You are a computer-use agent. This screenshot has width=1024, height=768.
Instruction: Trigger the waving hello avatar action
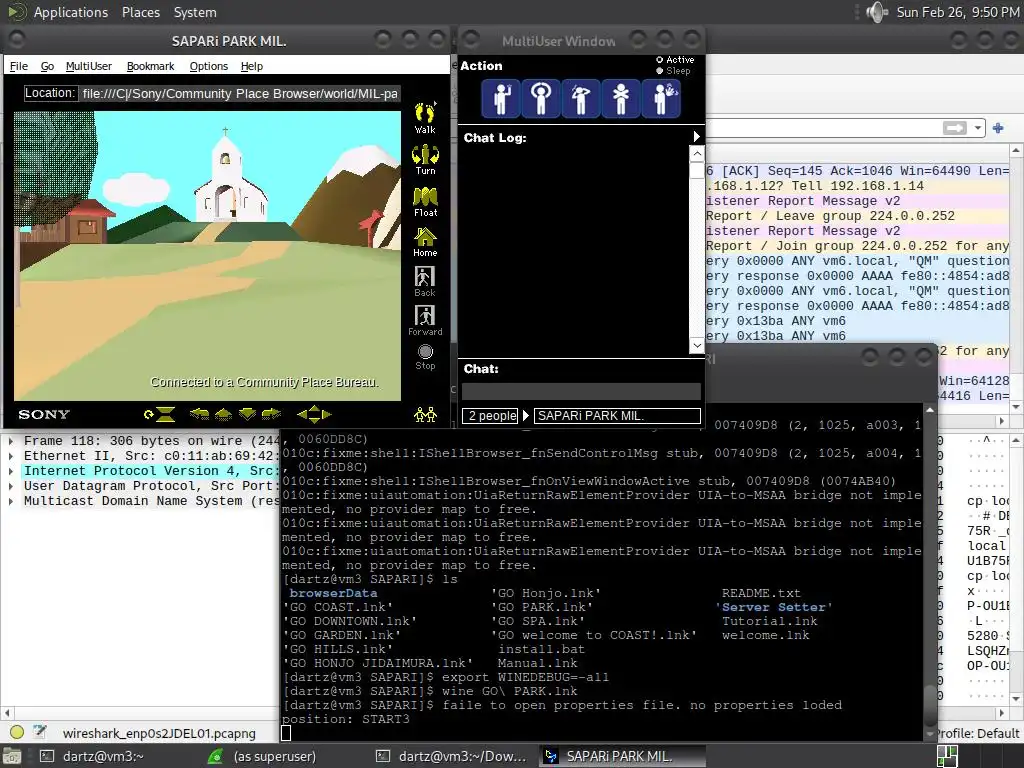coord(501,99)
